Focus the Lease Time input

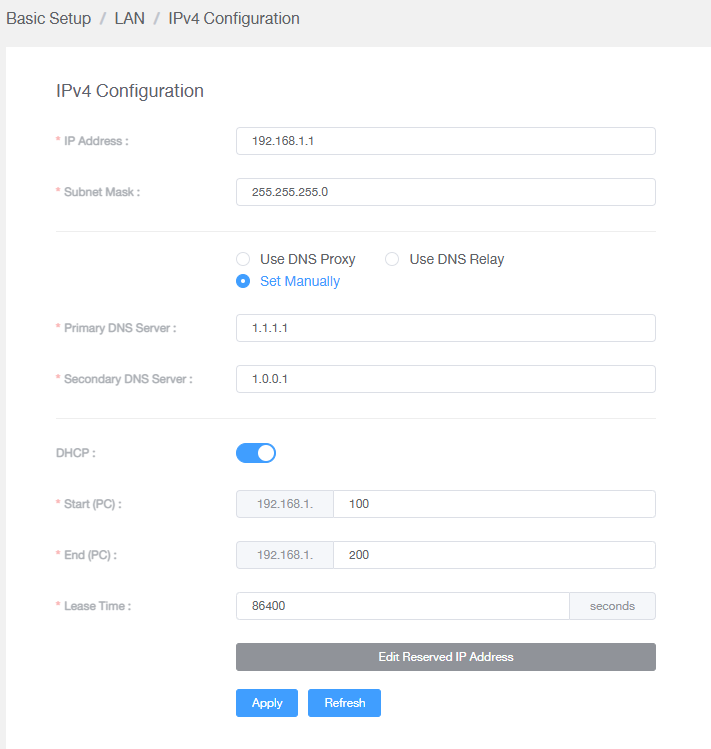coord(403,606)
